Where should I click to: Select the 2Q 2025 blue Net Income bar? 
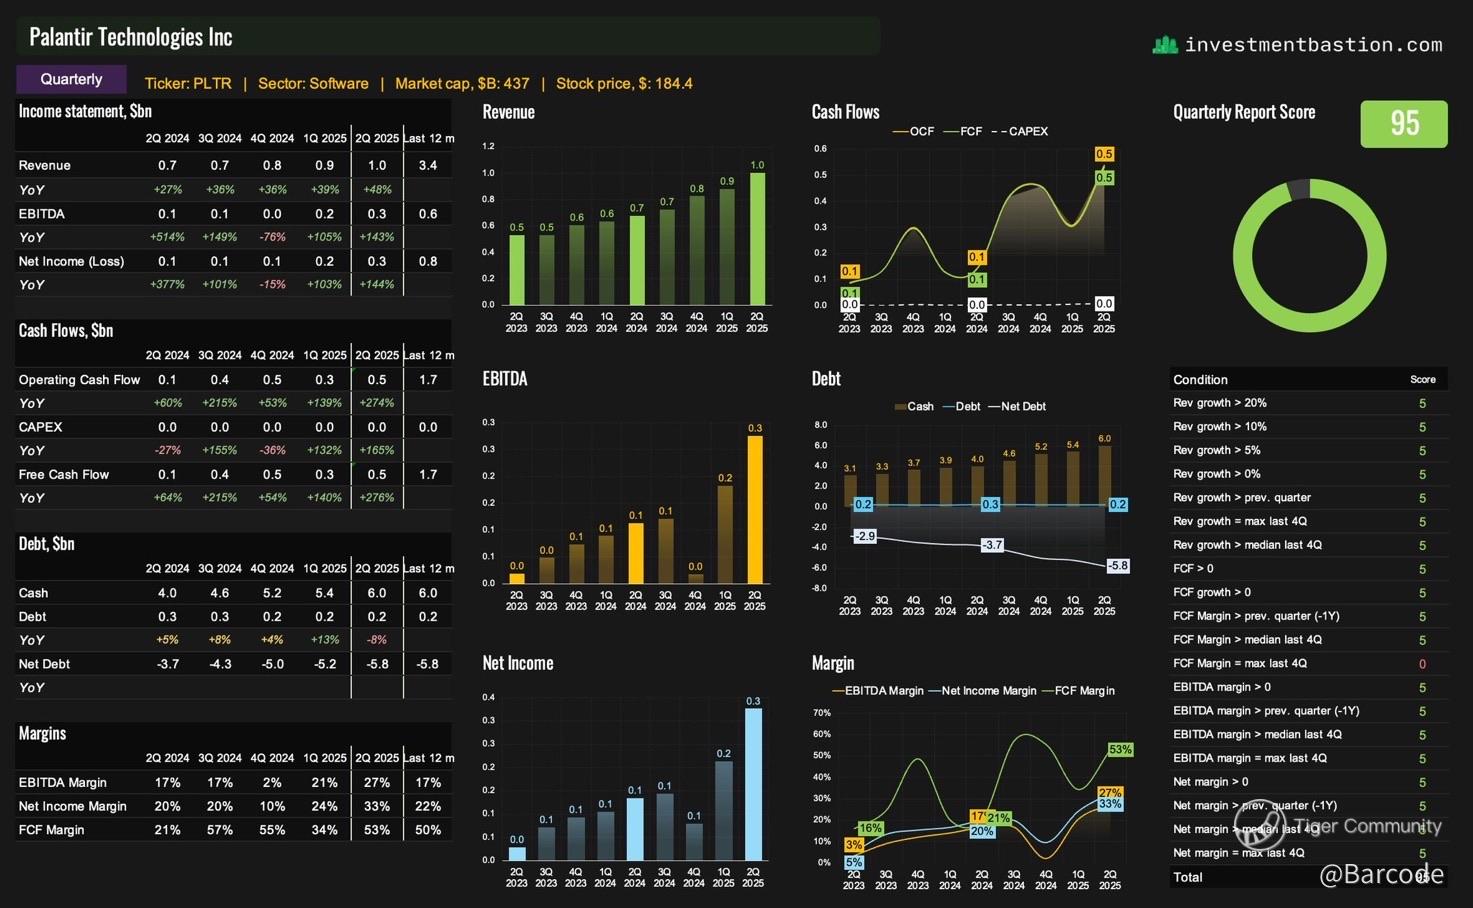[753, 784]
